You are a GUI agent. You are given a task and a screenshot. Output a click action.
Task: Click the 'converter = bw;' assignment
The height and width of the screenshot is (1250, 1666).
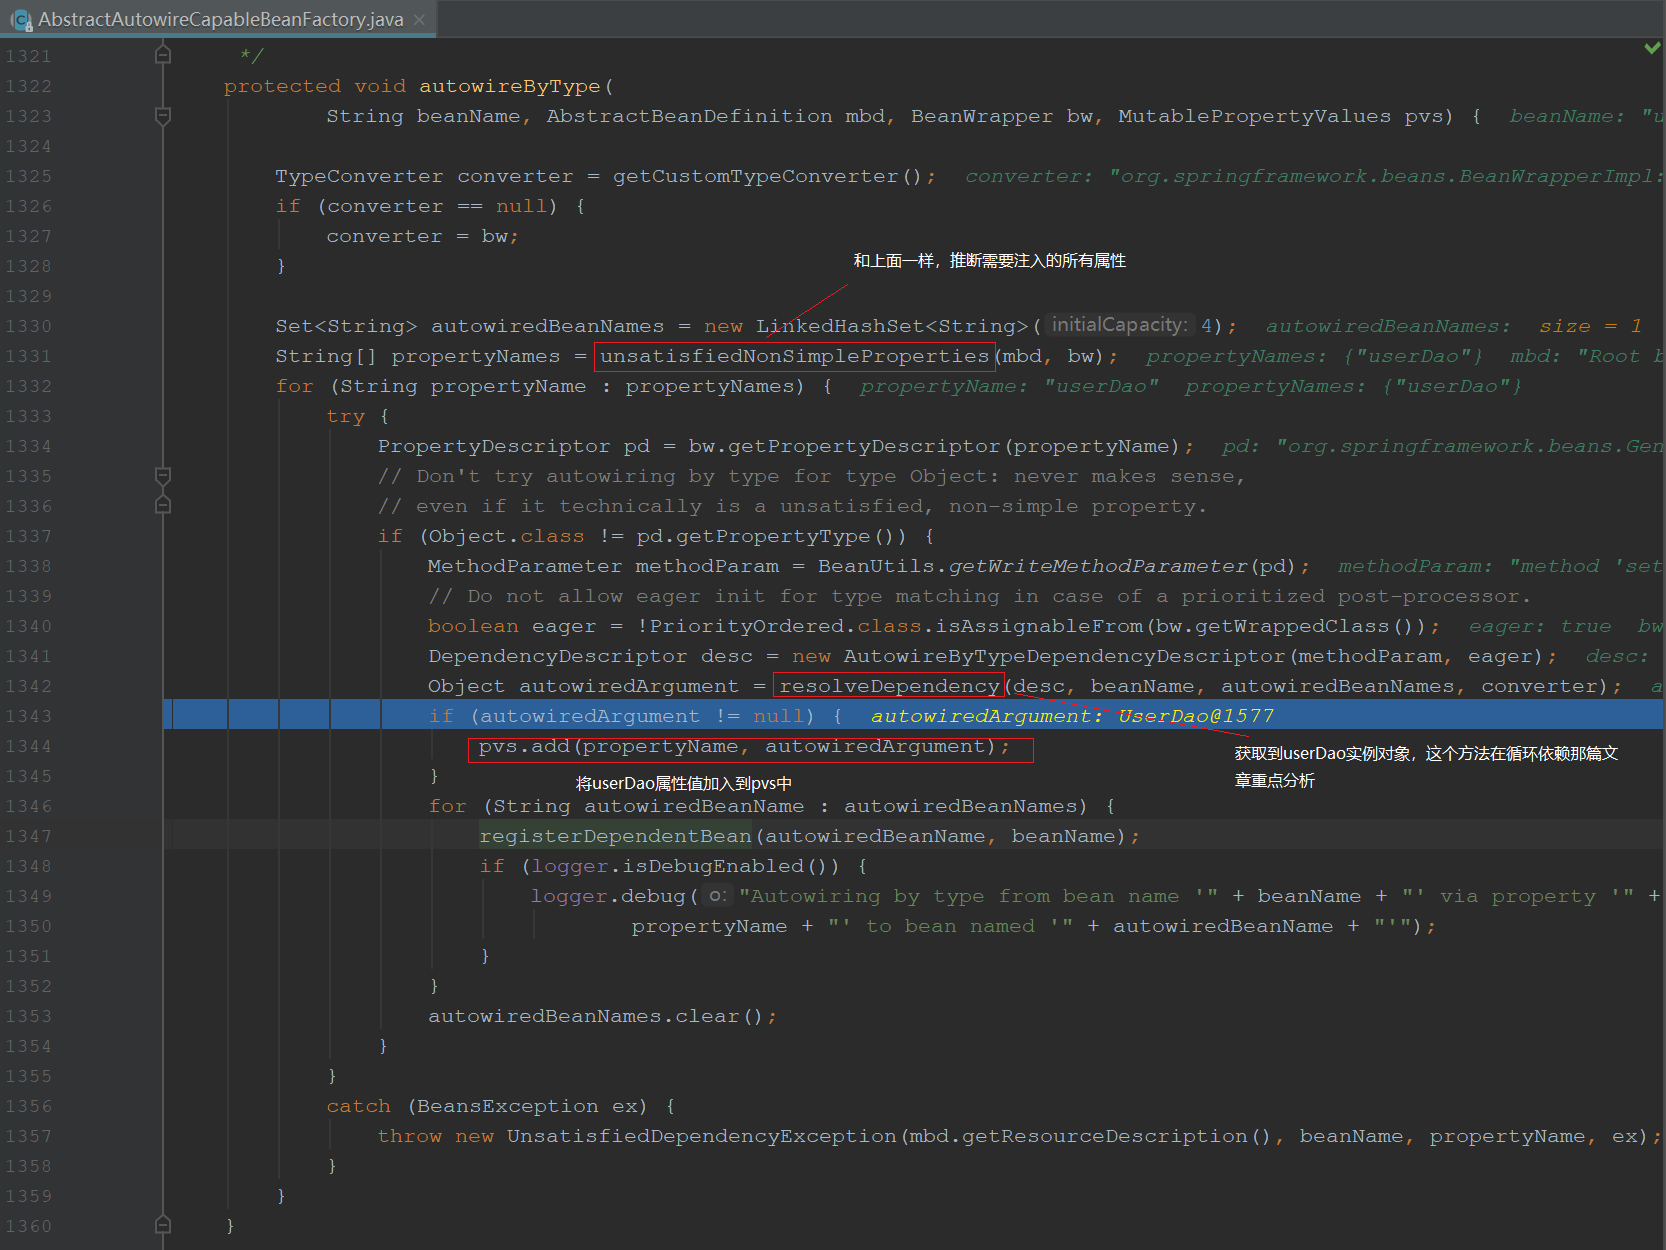click(423, 236)
